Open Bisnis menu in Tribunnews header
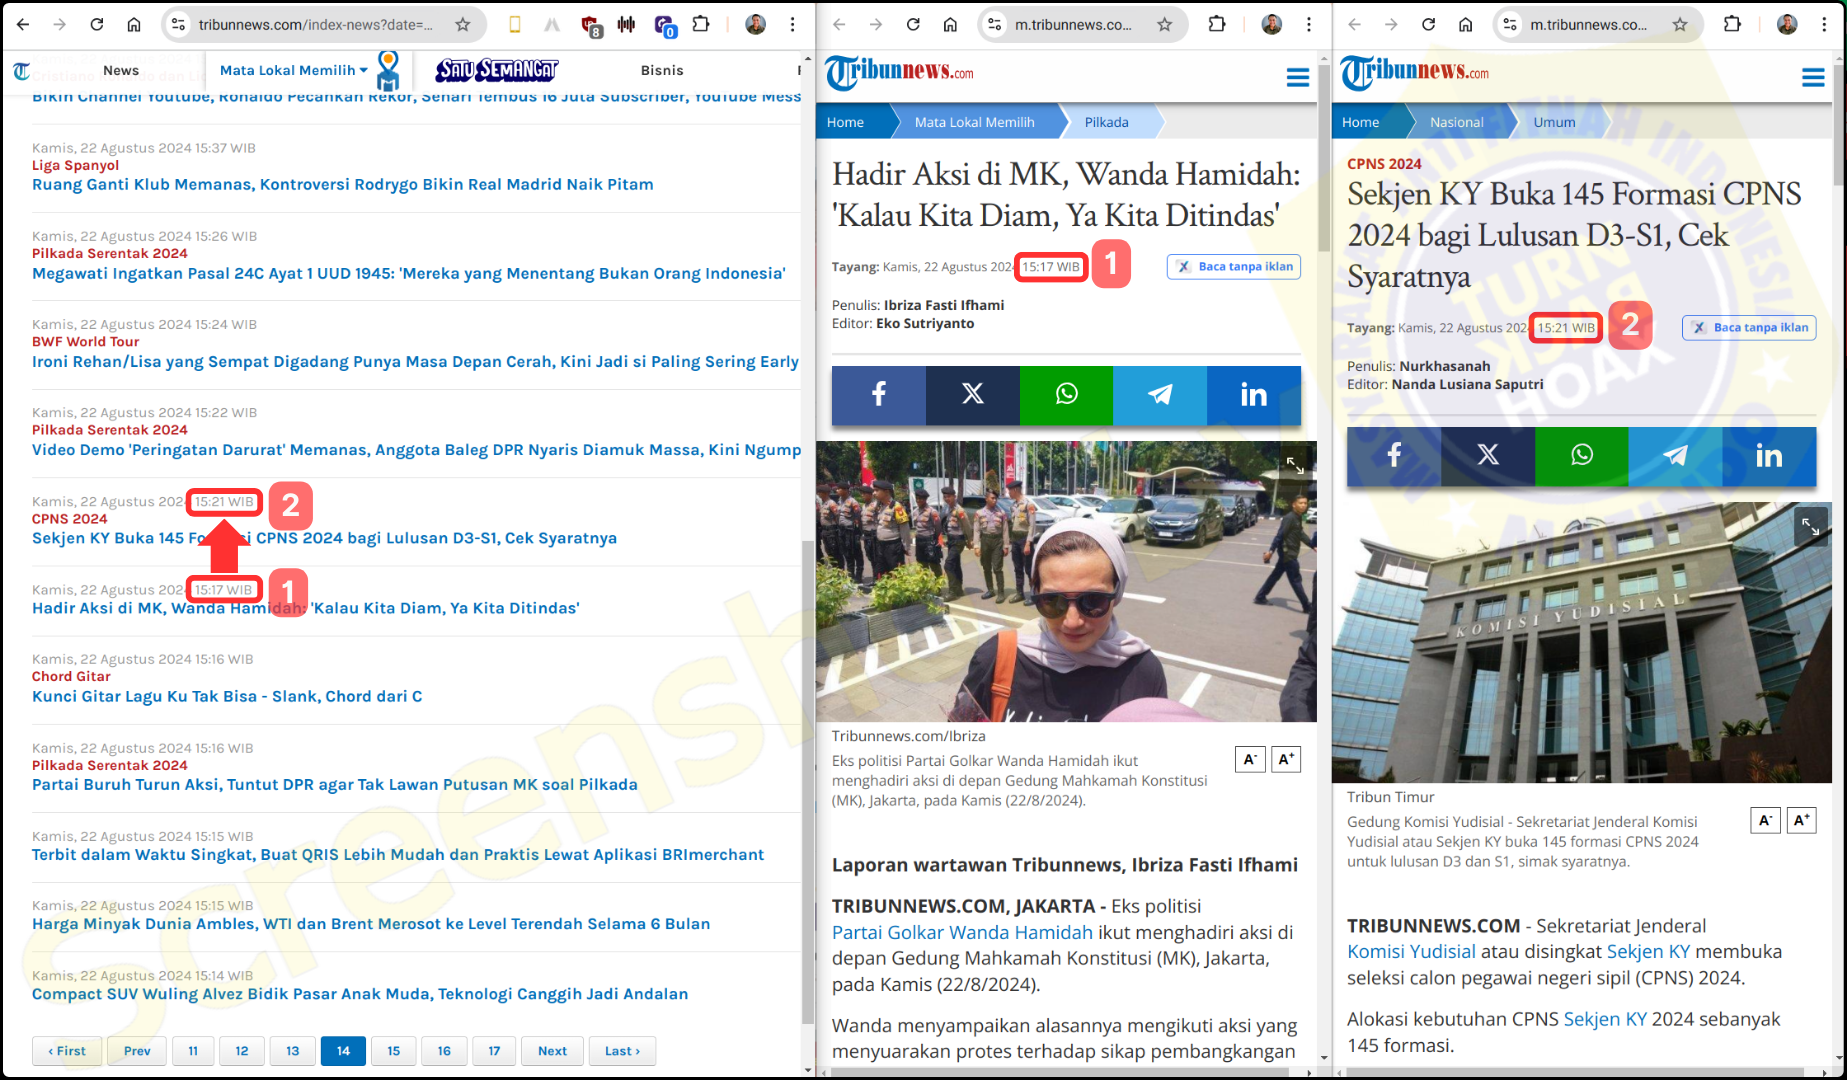The width and height of the screenshot is (1847, 1080). 662,70
